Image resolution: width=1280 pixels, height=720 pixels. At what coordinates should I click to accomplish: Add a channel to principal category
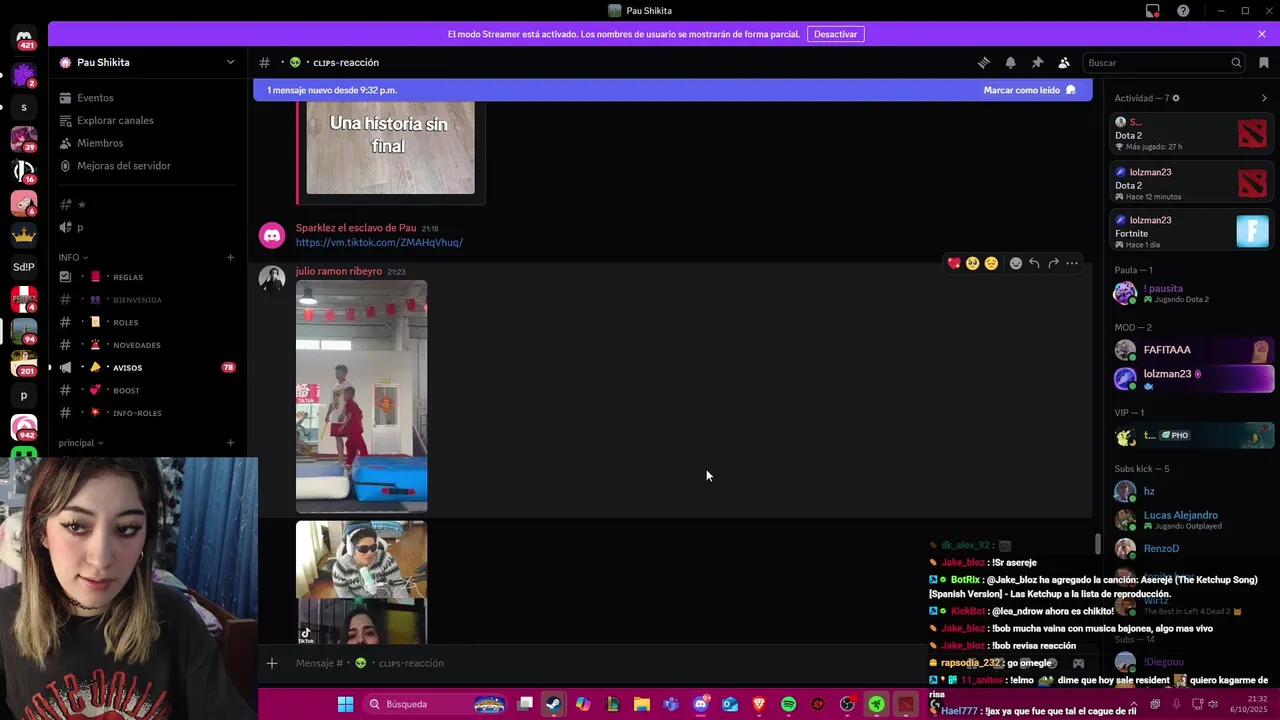(230, 443)
